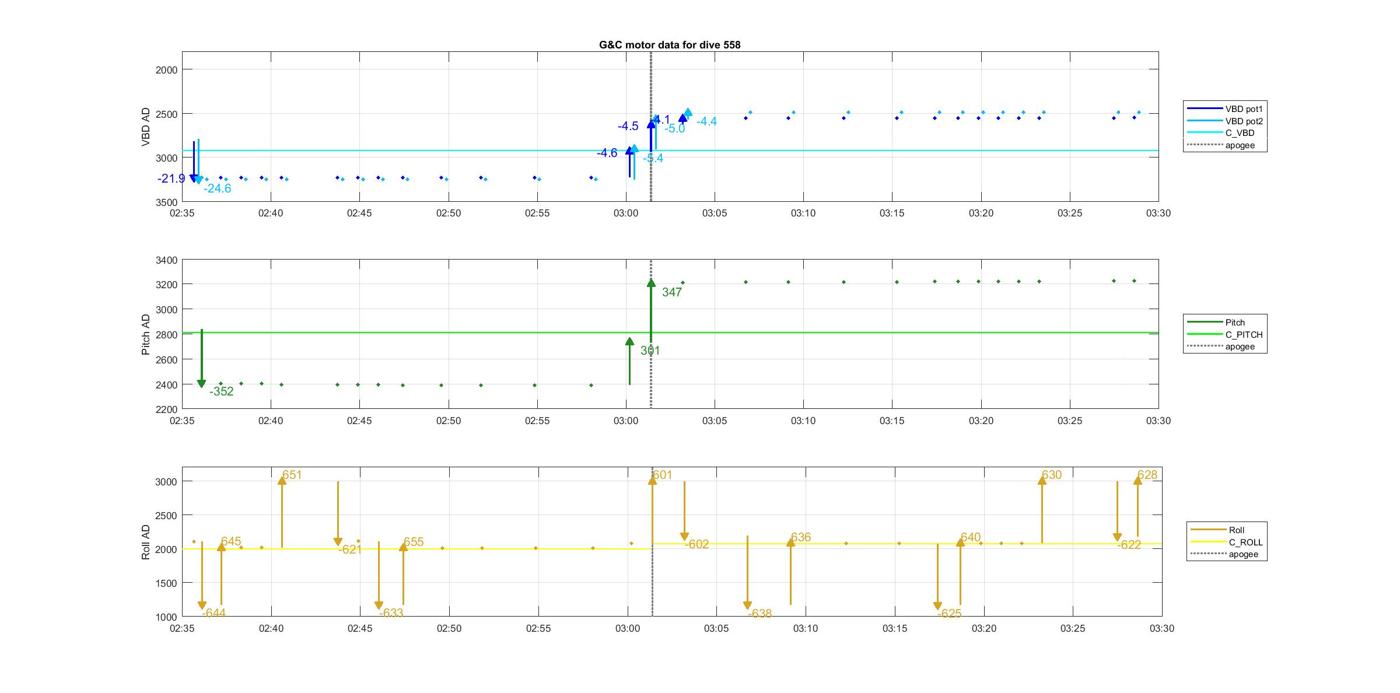Click 'apogee' in the VBD plot legend
The image size is (1400, 693).
1221,145
